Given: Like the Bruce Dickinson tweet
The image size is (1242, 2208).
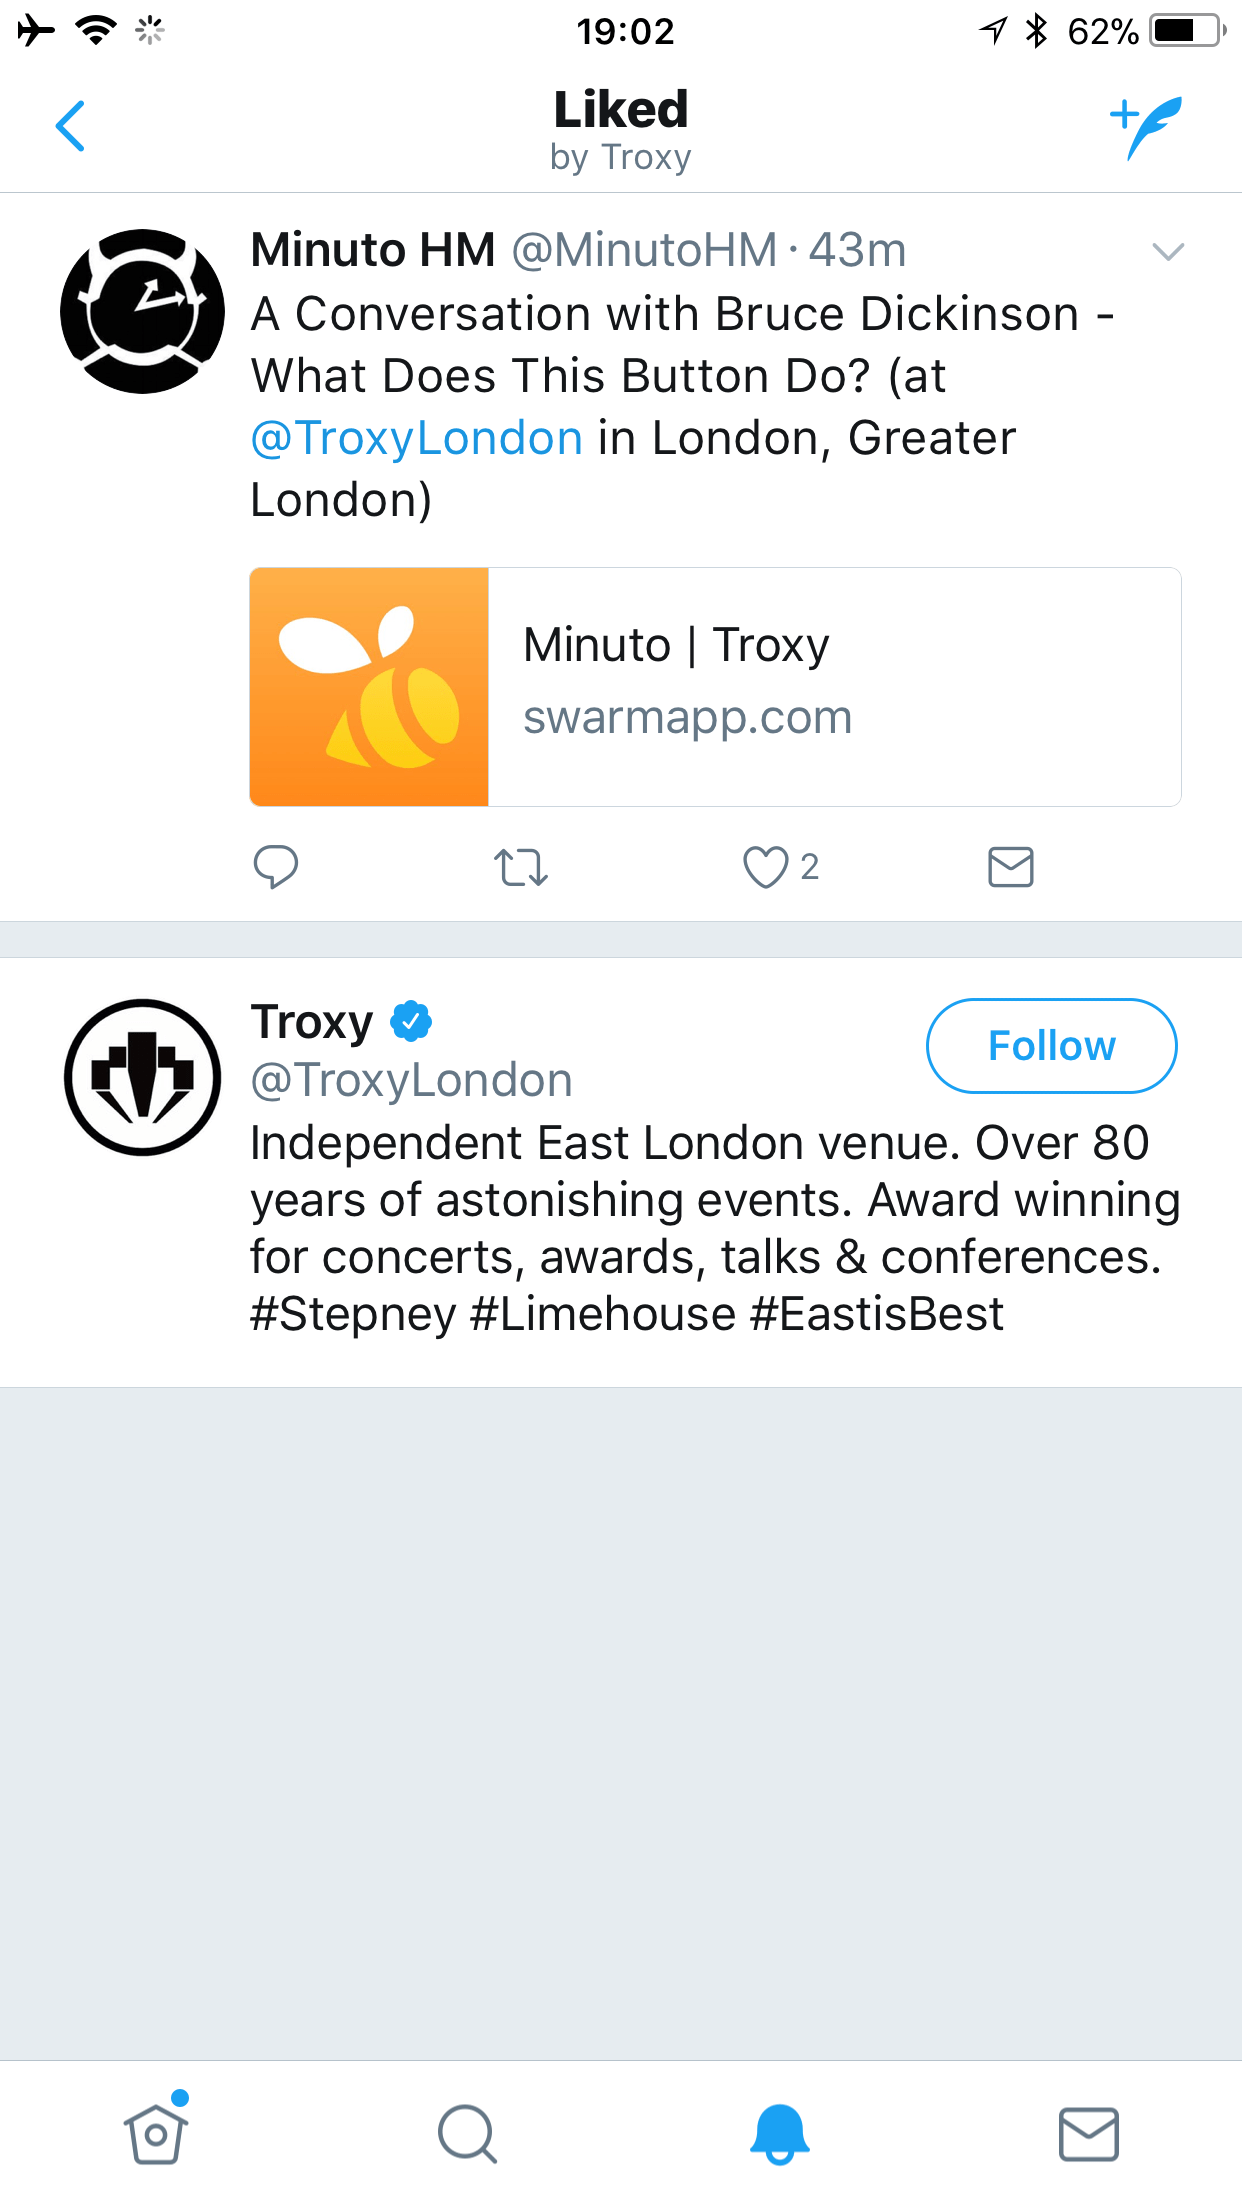Looking at the screenshot, I should coord(766,867).
